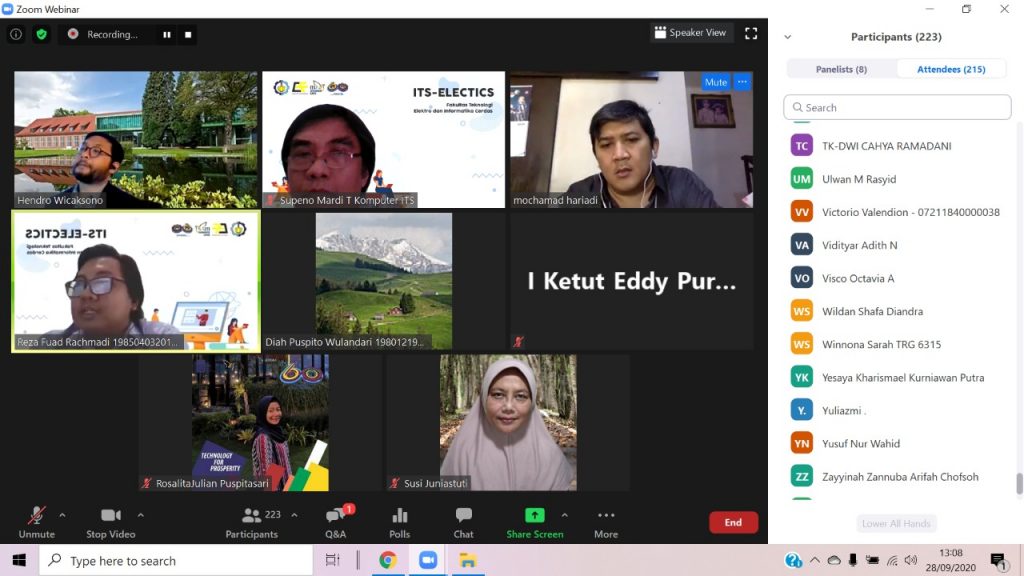
Task: Click the green Share Screen icon
Action: pos(535,516)
